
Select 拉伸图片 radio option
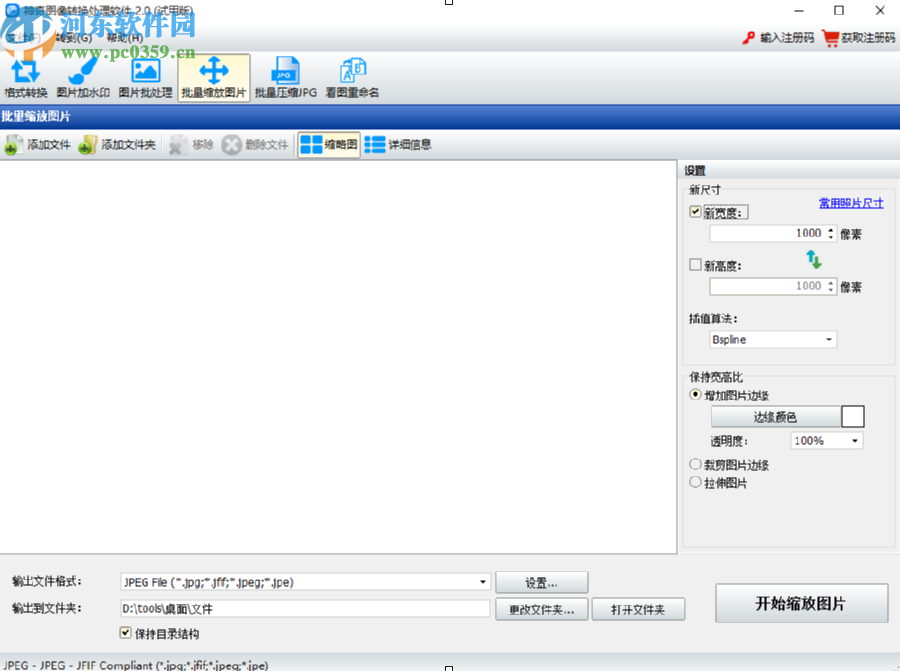(x=695, y=482)
